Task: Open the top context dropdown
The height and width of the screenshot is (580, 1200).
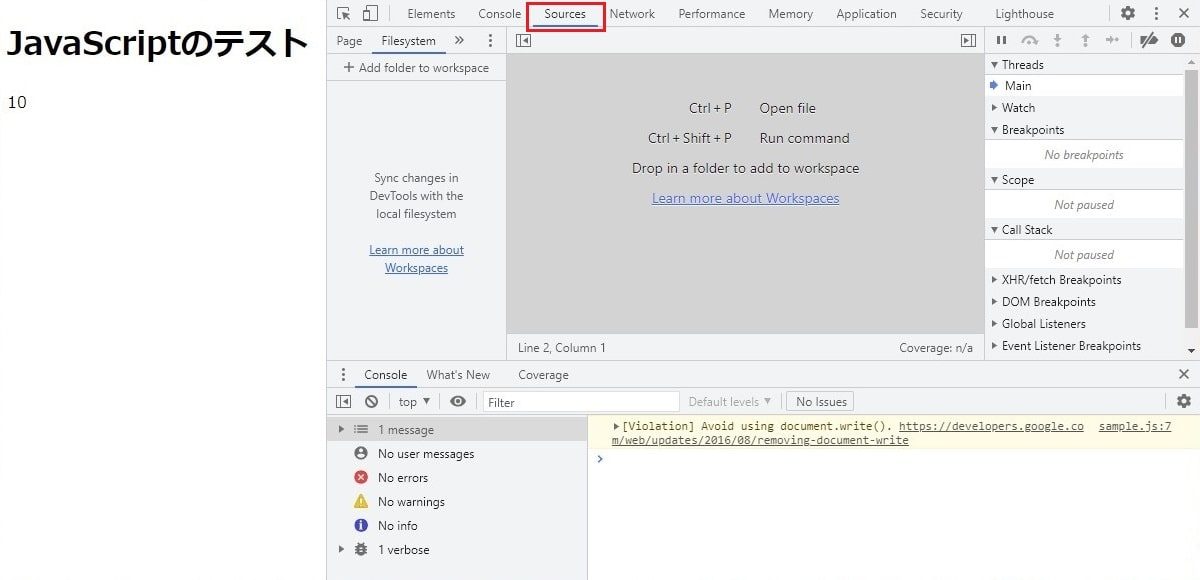Action: (x=414, y=402)
